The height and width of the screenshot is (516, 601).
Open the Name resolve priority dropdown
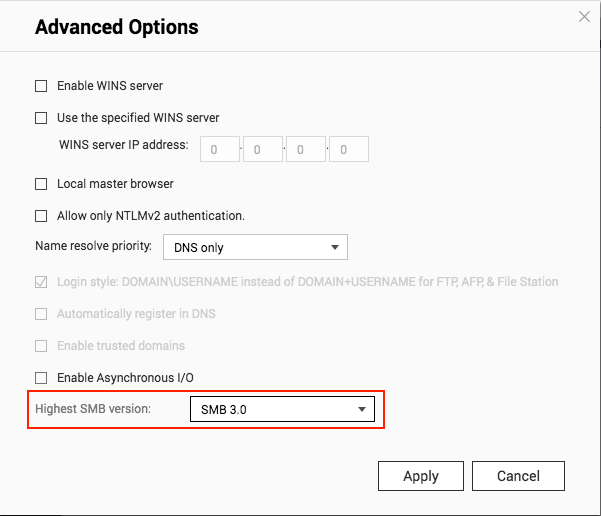pos(255,247)
